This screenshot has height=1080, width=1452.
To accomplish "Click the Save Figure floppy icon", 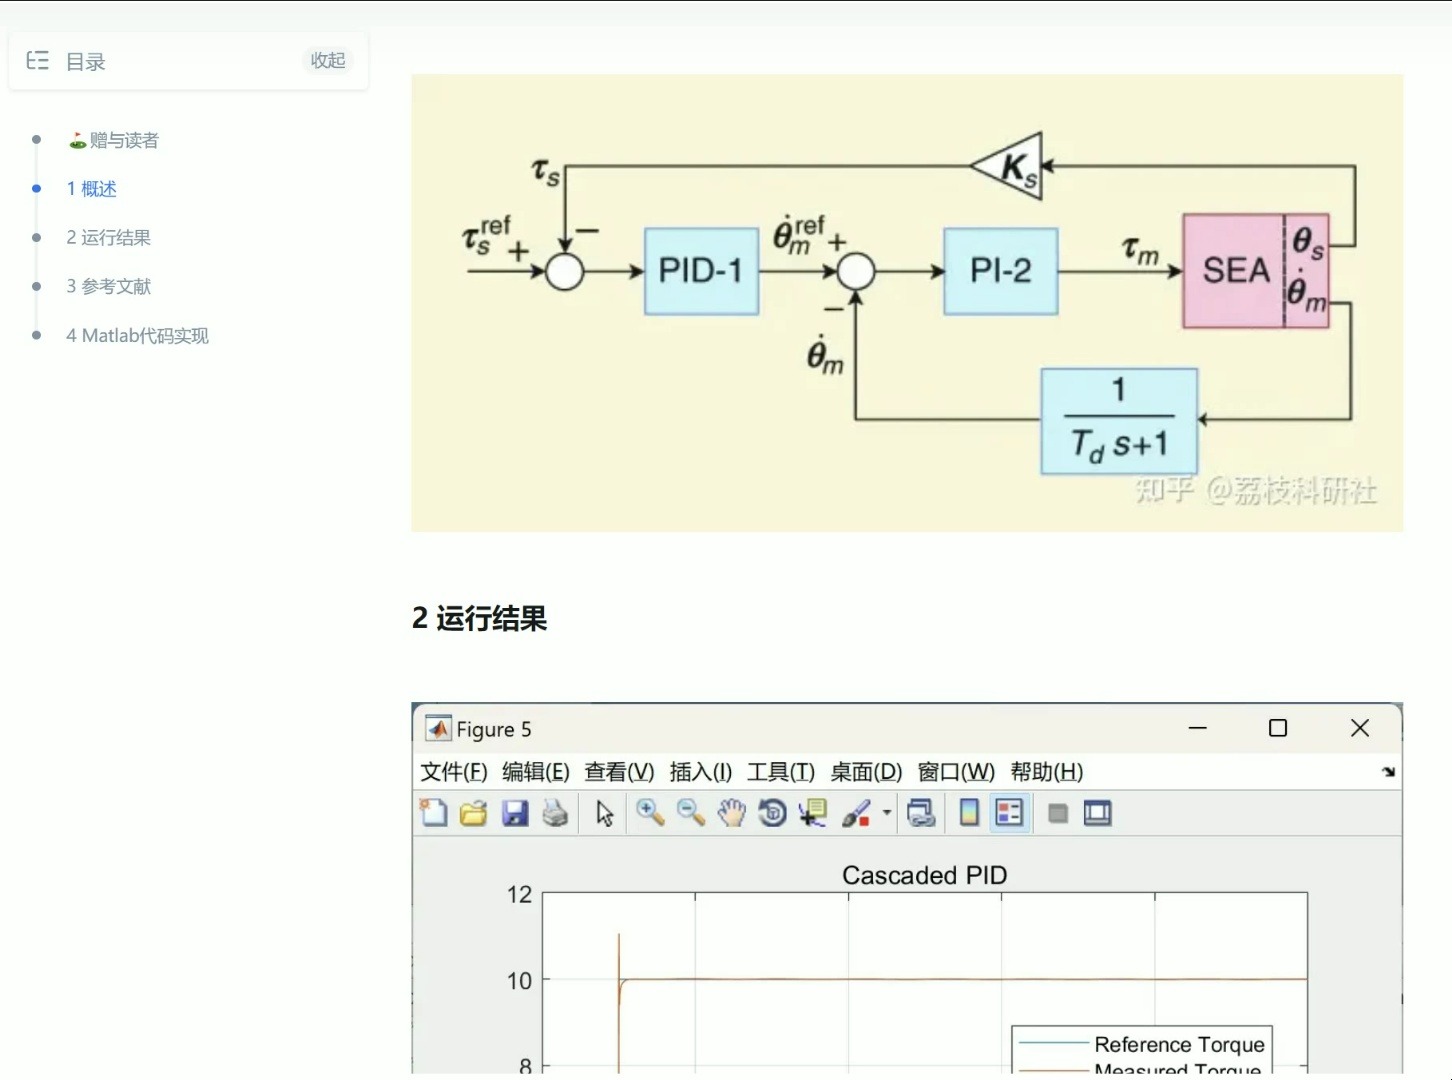I will coord(515,813).
